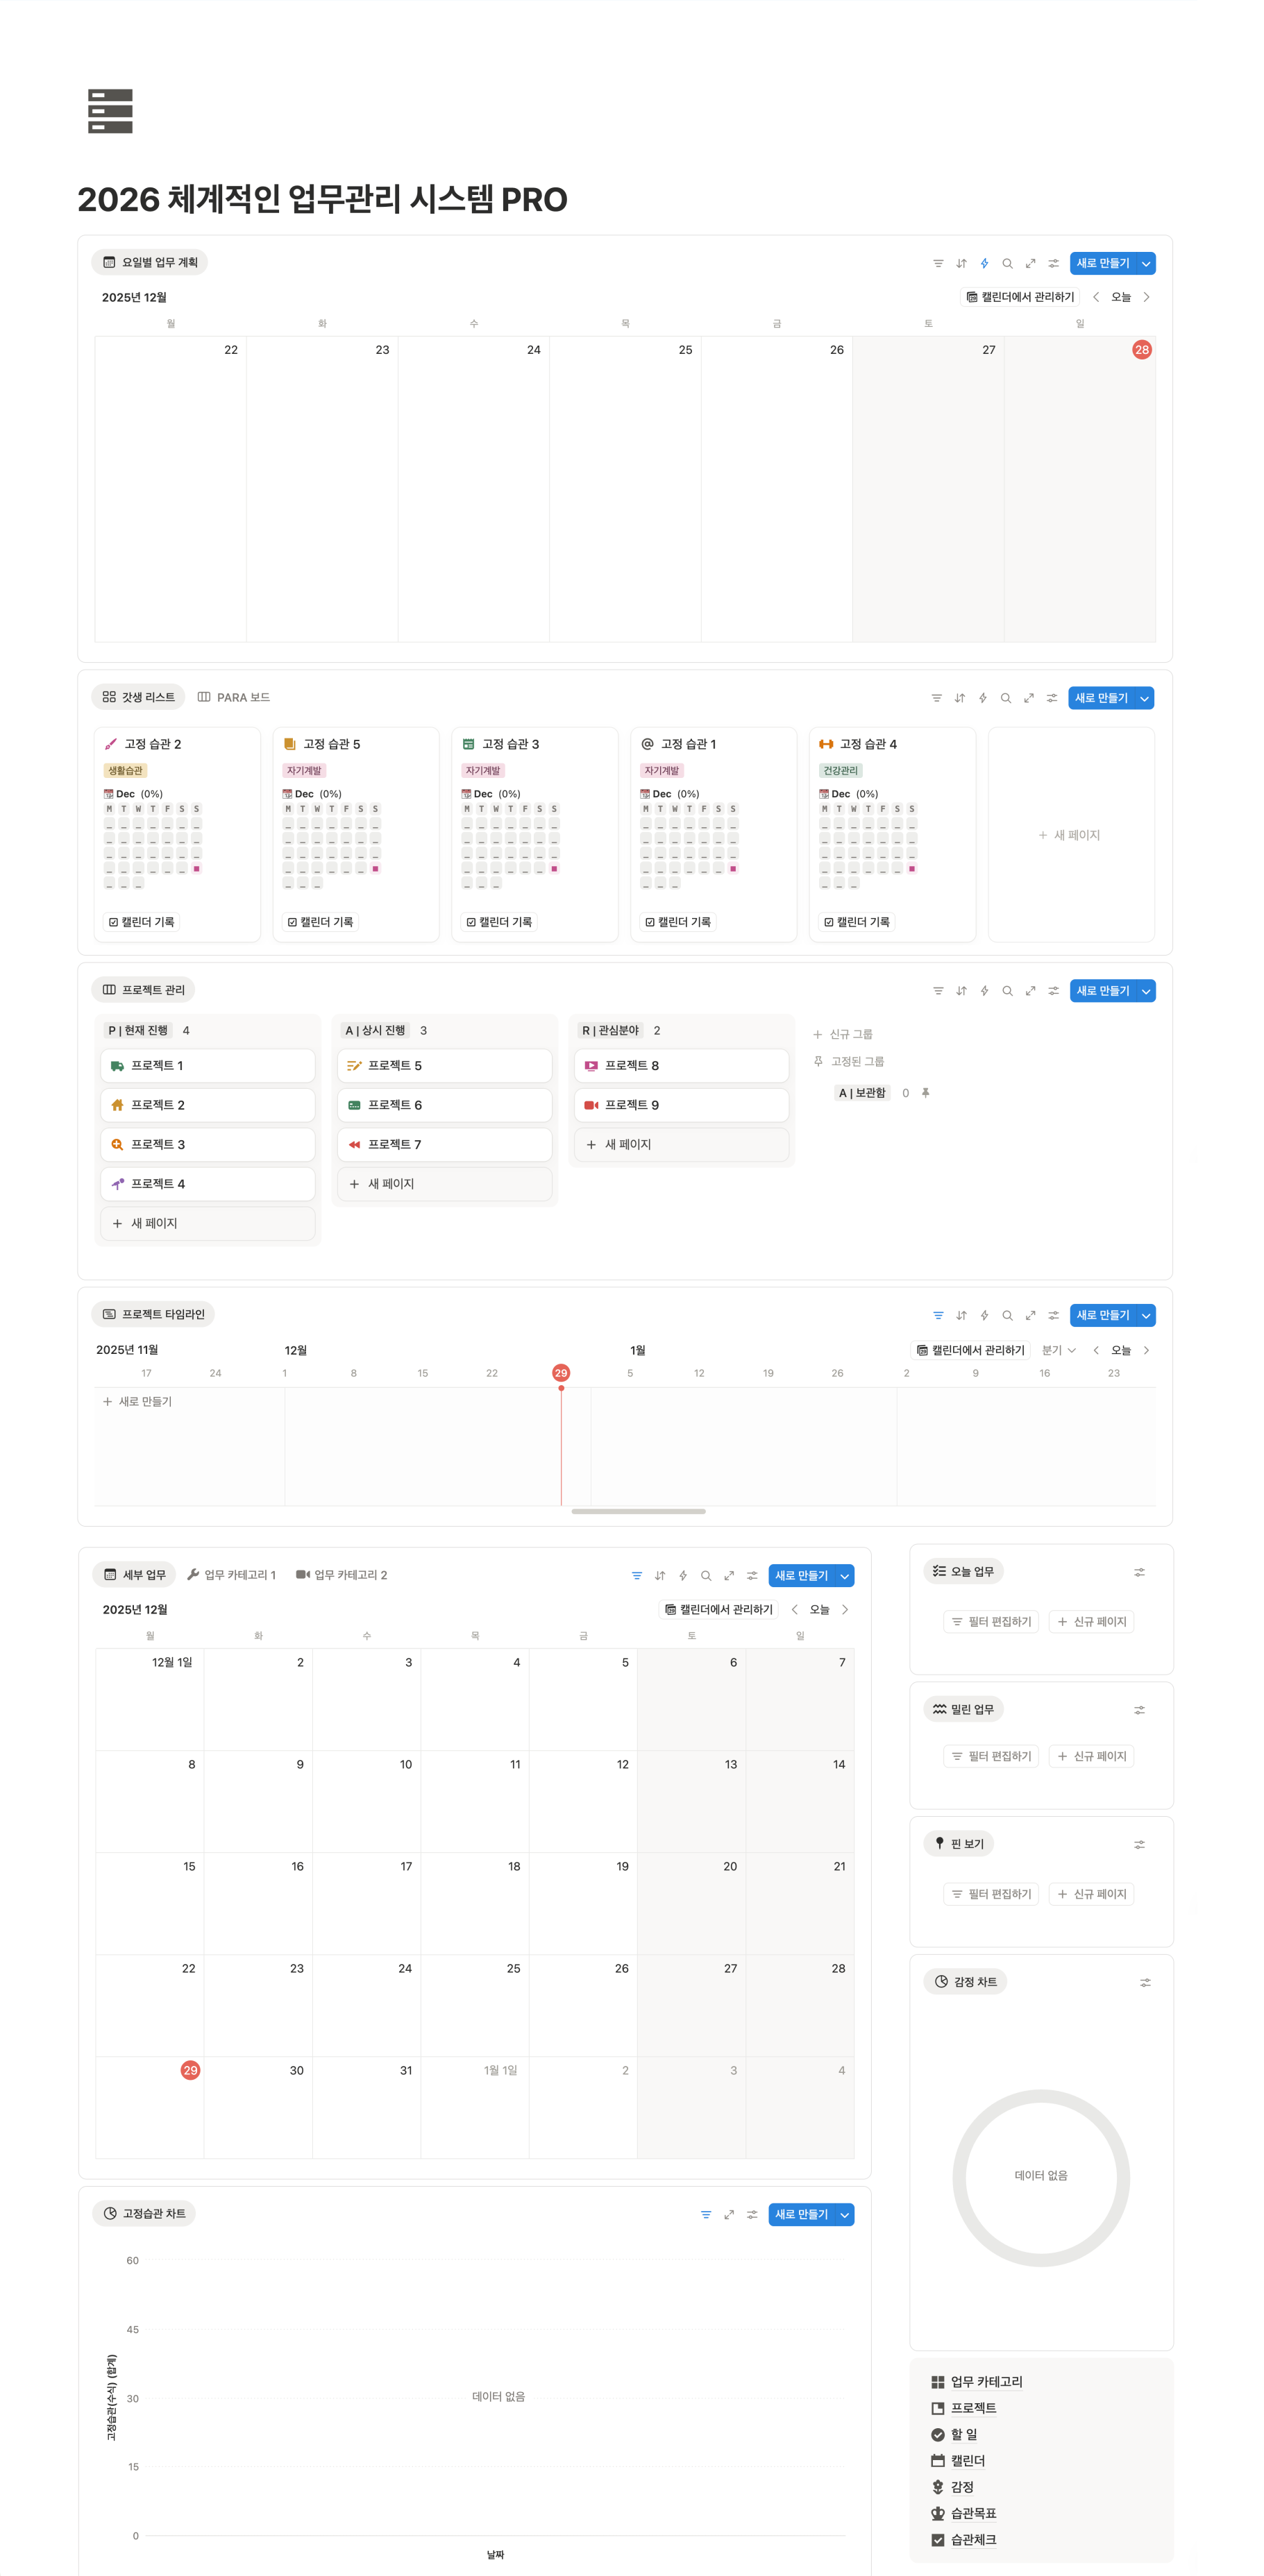Click the blue filter icon in 프로젝트 타임라인
Viewport: 1264px width, 2576px height.
pyautogui.click(x=938, y=1315)
